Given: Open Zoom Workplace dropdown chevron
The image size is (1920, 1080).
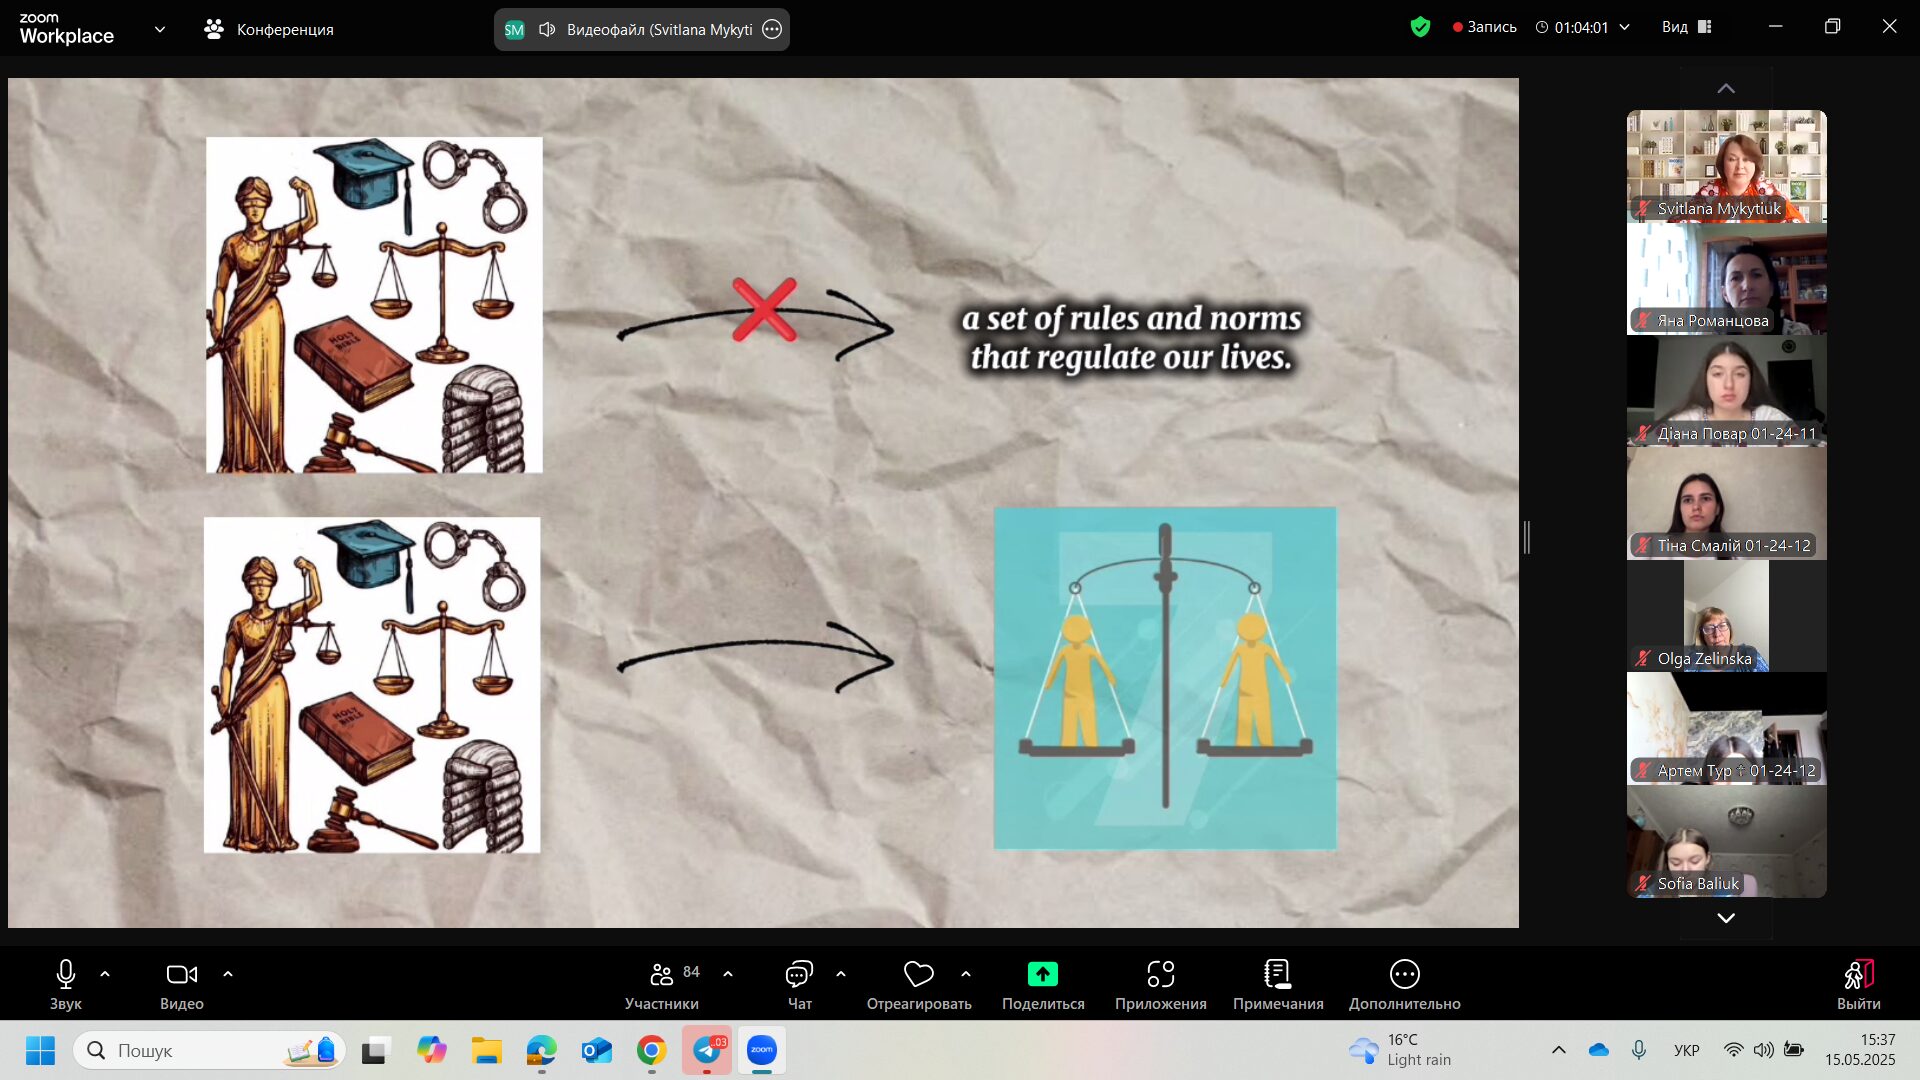Looking at the screenshot, I should (x=160, y=29).
